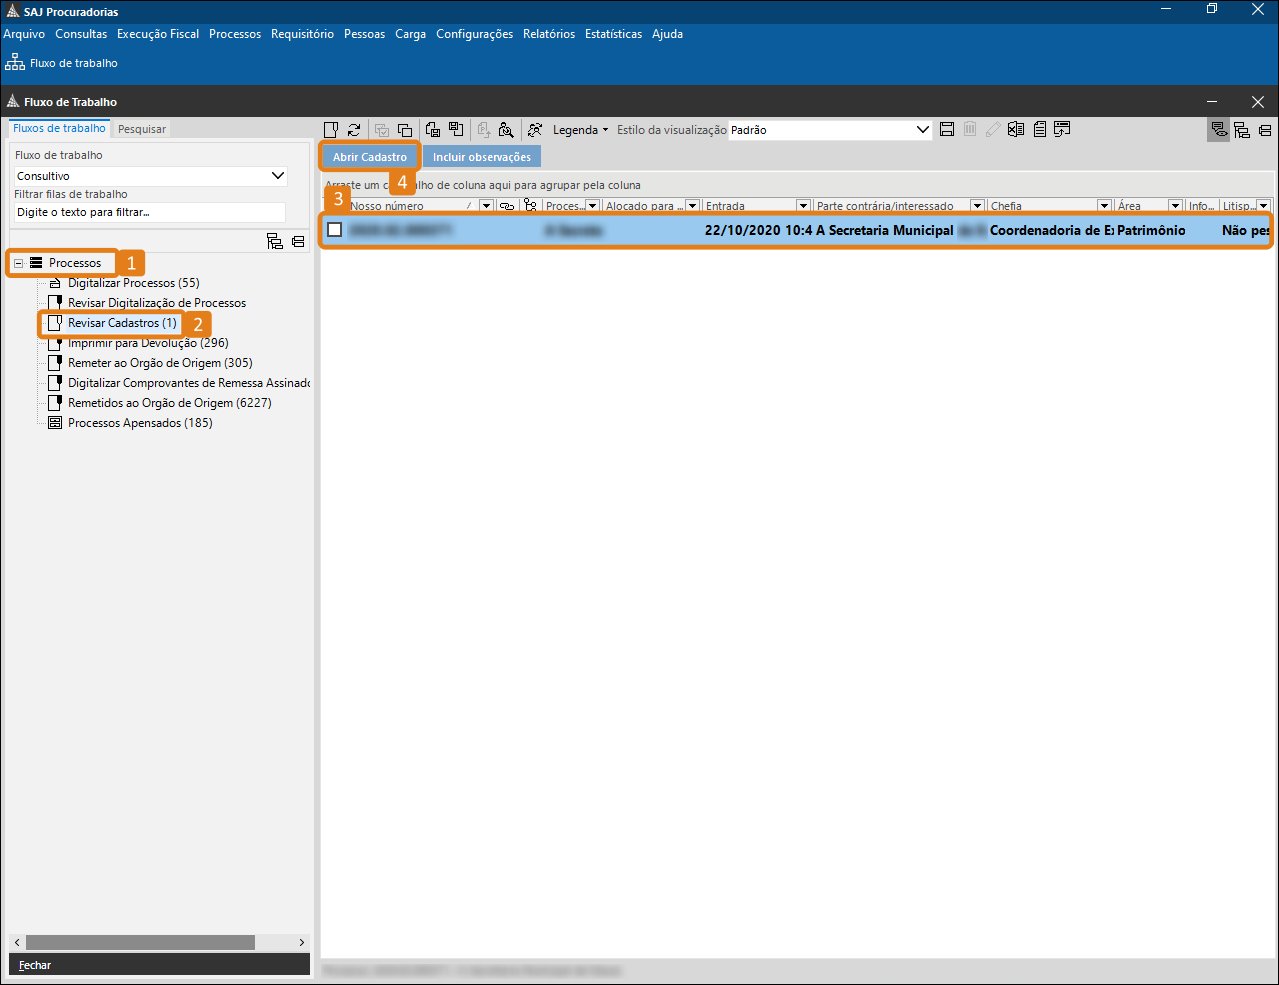
Task: Click the collapse-all icon above queue list
Action: coord(298,241)
